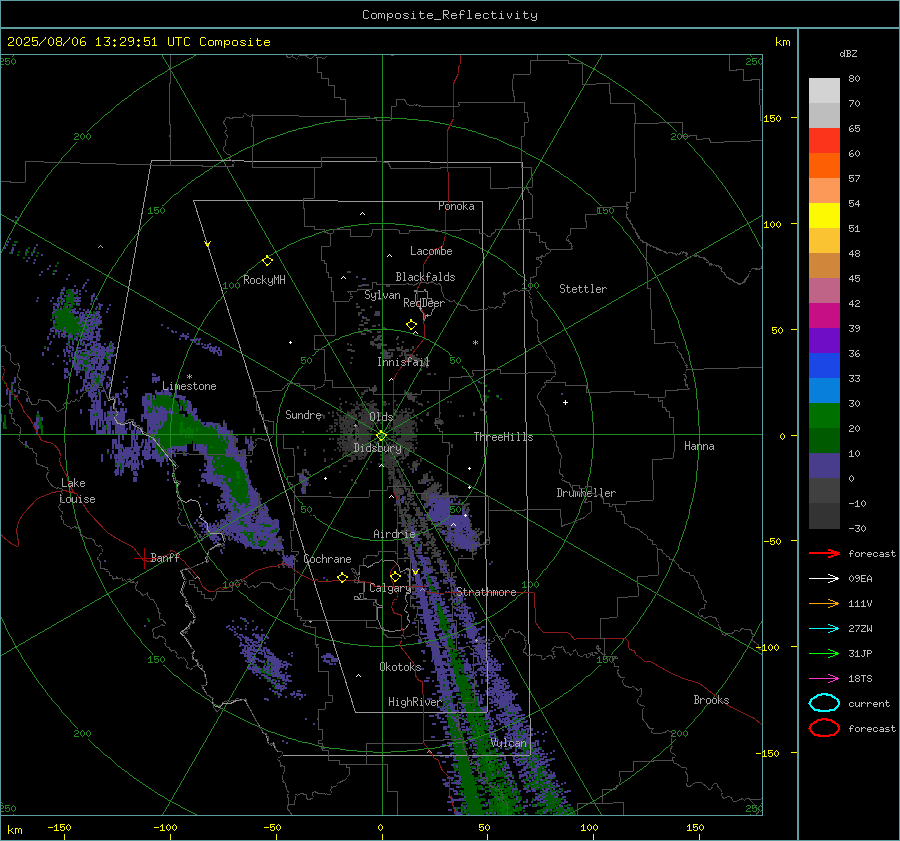900x841 pixels.
Task: Select the 33 dBZ blue color swatch
Action: pyautogui.click(x=824, y=391)
